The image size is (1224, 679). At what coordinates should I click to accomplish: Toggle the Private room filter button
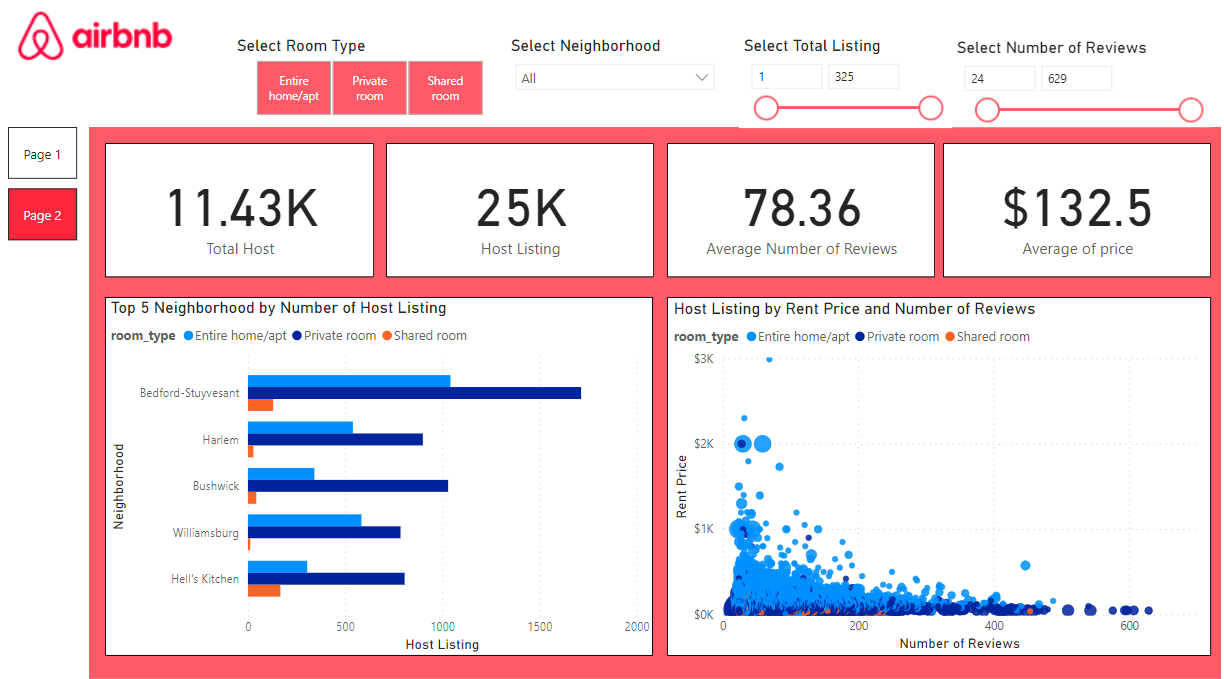click(x=369, y=88)
